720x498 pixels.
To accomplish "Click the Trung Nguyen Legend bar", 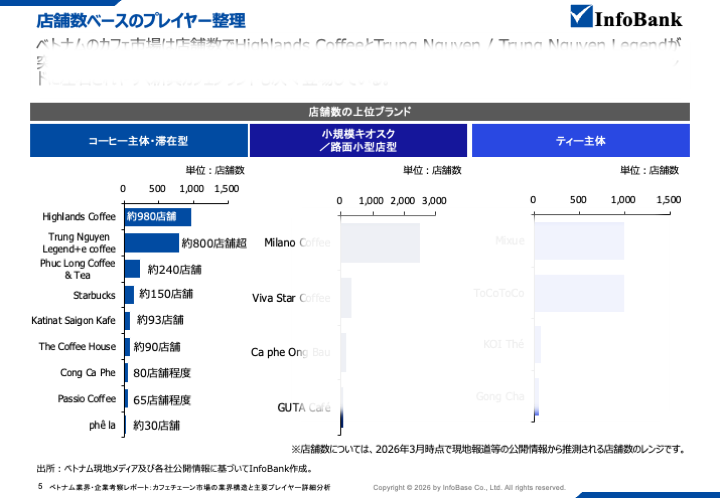I will click(x=152, y=243).
